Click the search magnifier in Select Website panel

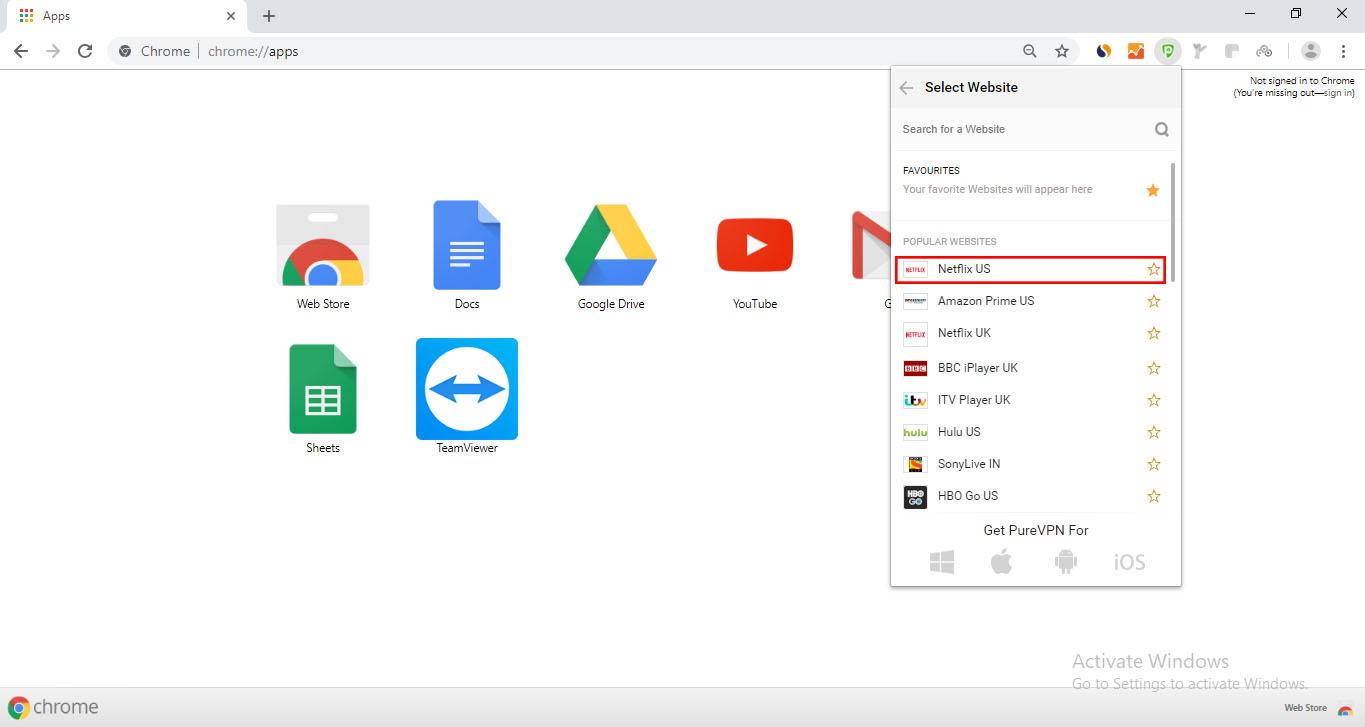1161,129
